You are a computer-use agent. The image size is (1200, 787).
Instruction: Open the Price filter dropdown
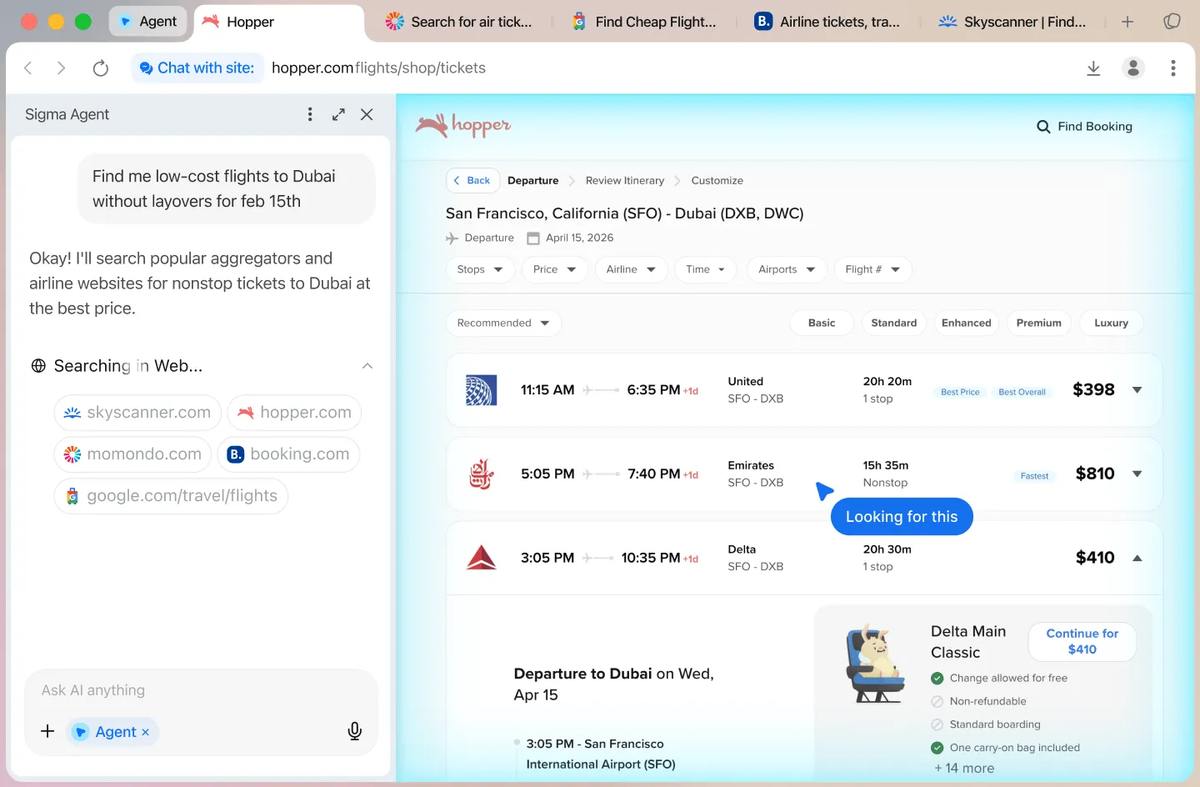click(555, 269)
